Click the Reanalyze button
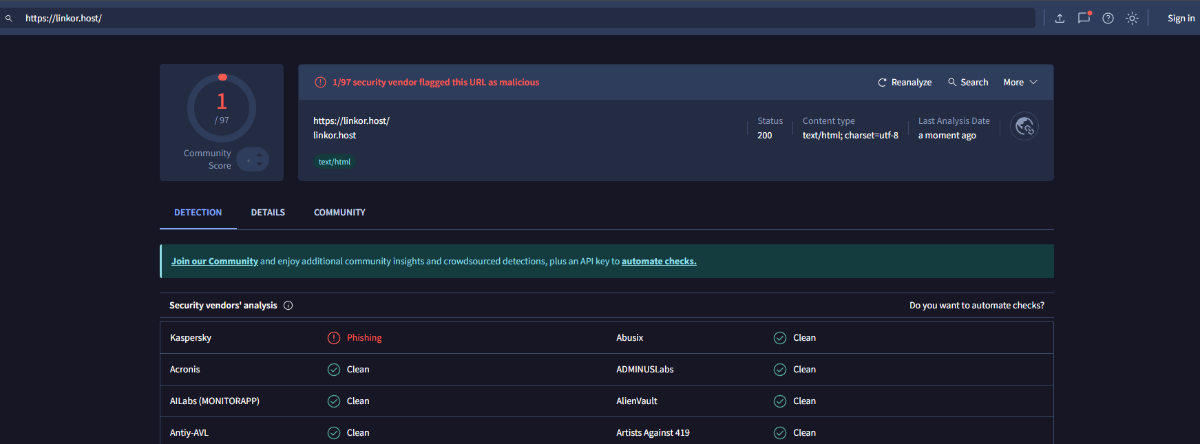1200x444 pixels. 905,82
